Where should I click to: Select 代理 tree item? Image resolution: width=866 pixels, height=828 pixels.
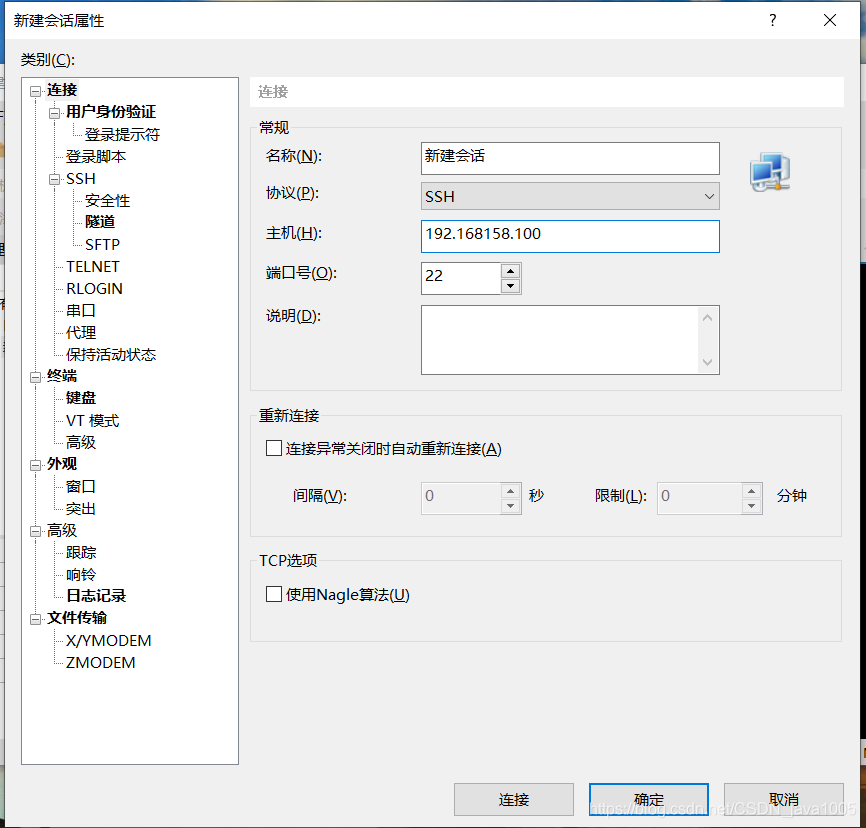coord(81,333)
